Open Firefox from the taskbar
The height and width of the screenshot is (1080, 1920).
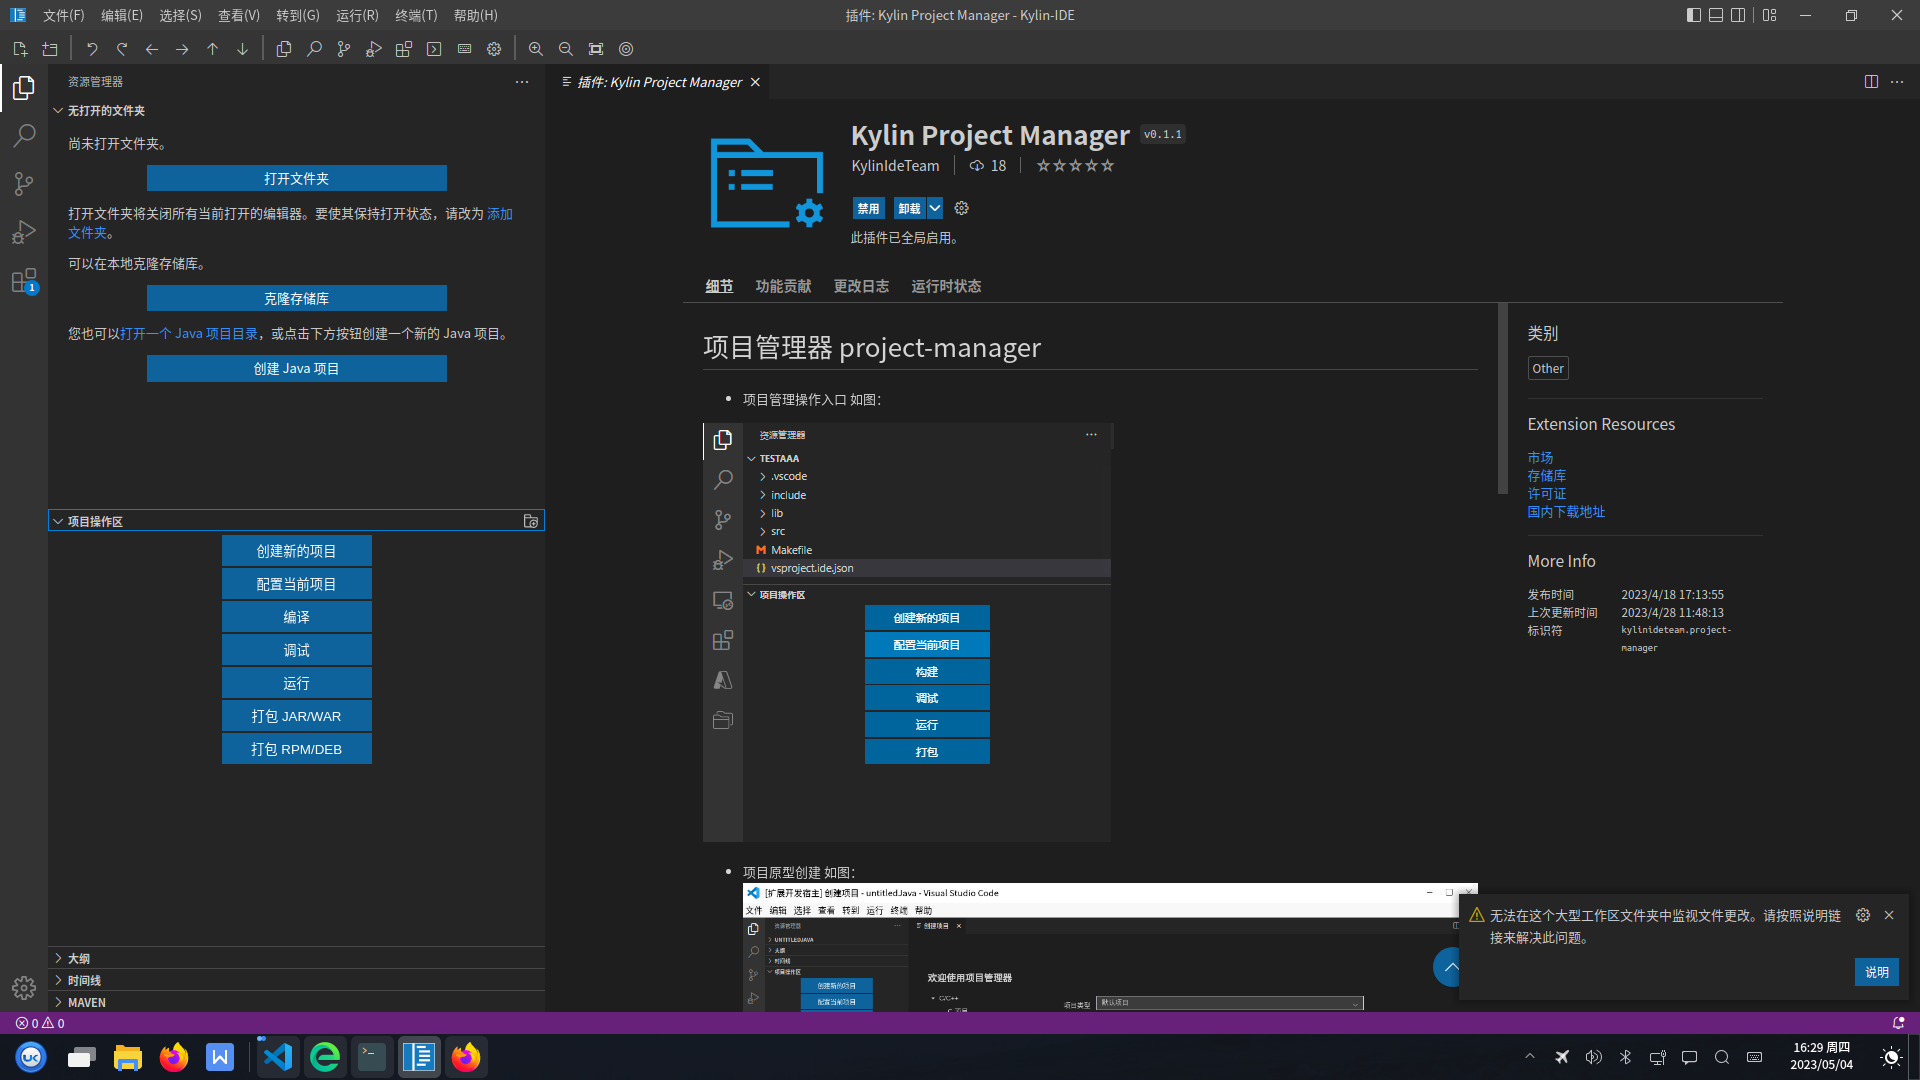[174, 1057]
